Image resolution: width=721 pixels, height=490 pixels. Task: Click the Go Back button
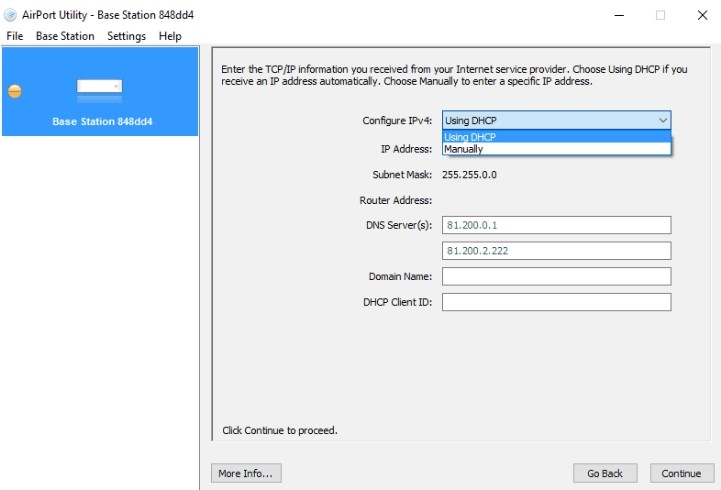(605, 473)
